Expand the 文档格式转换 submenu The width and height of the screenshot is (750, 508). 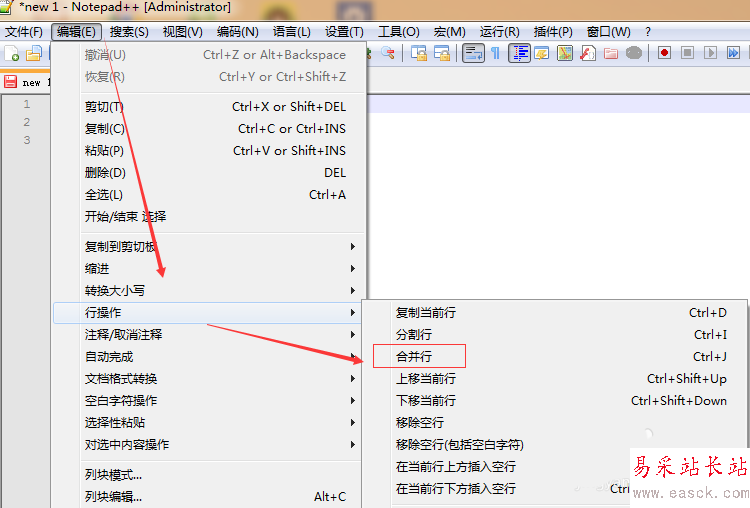coord(209,378)
